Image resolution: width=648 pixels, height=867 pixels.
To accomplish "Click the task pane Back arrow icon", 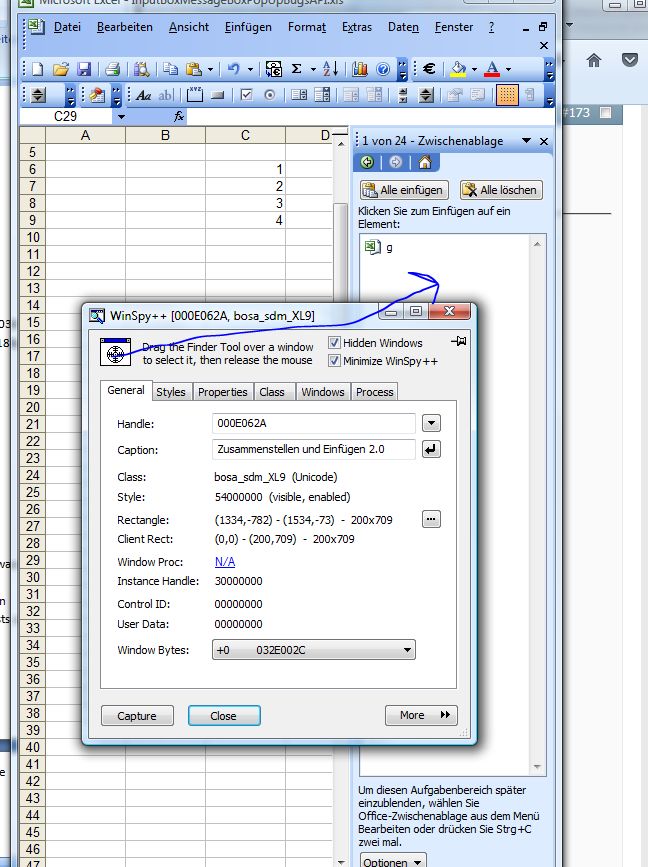I will (367, 162).
